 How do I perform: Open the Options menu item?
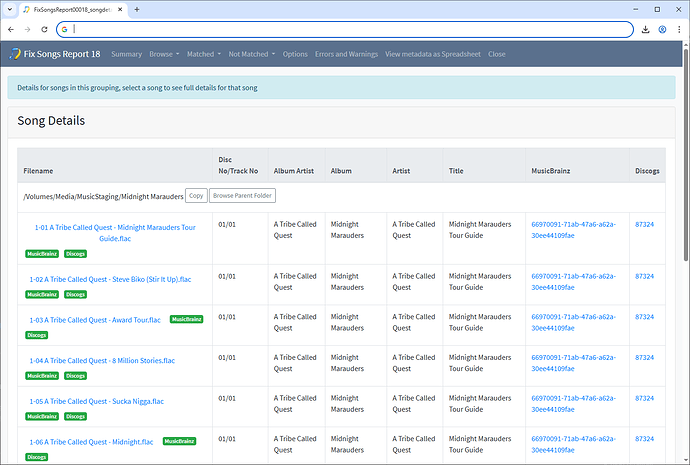click(295, 54)
